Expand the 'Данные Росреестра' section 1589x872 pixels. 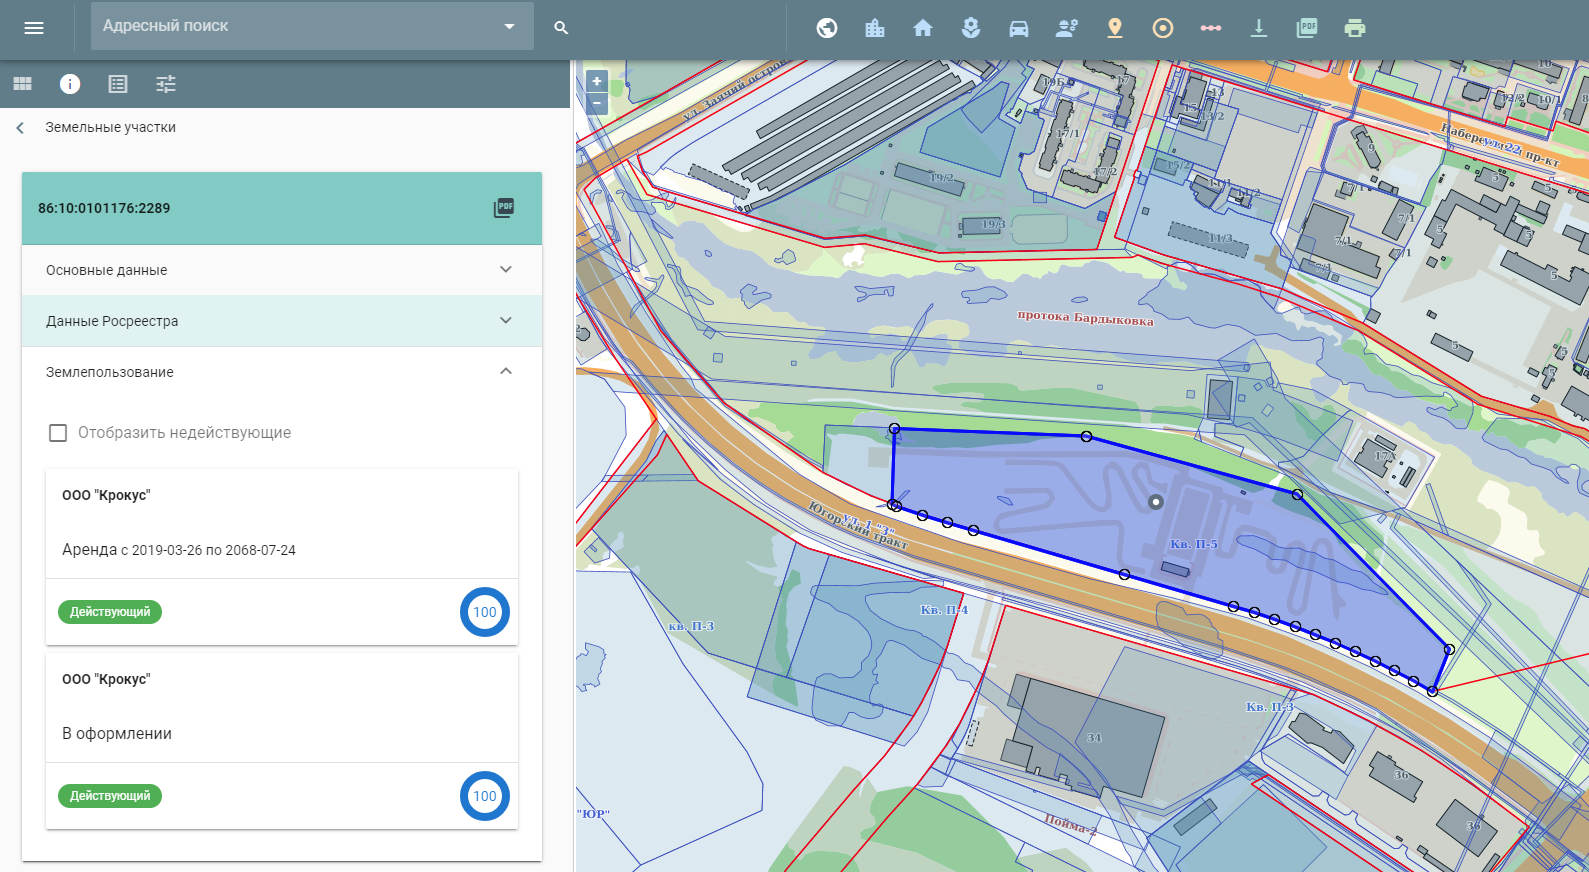coord(505,321)
